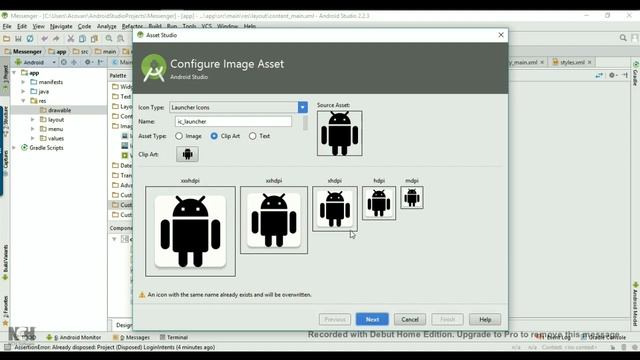
Task: Click the scroll-from-source icon in Project panel
Action: pos(64,62)
